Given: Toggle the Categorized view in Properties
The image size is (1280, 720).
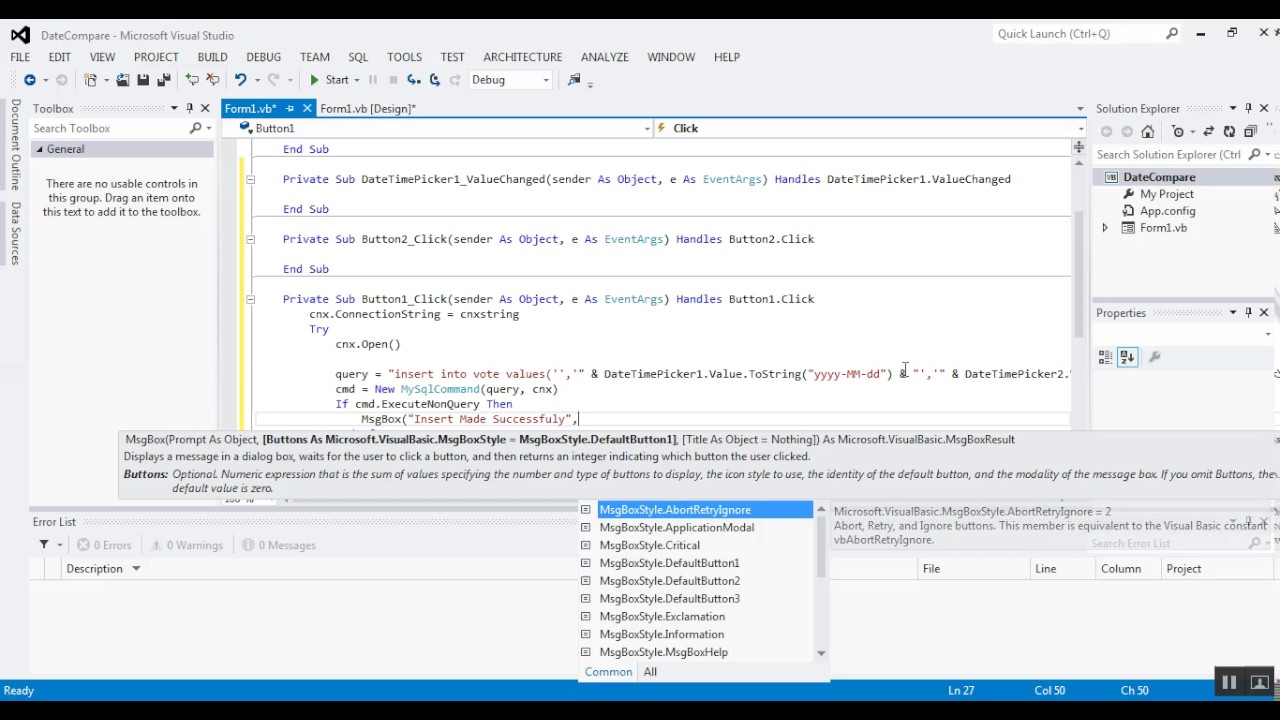Looking at the screenshot, I should click(x=1106, y=357).
